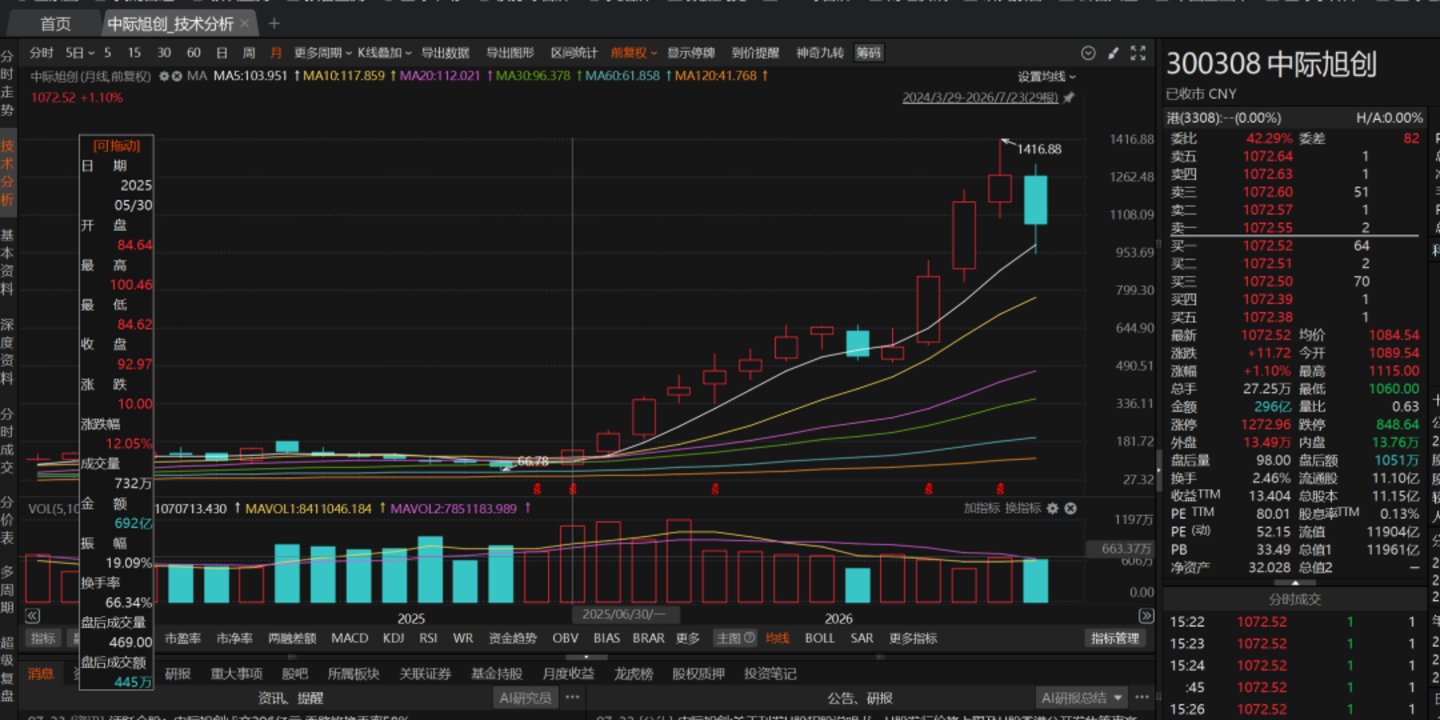Toggle 神奇九转 indicator
1440x720 pixels.
click(820, 53)
